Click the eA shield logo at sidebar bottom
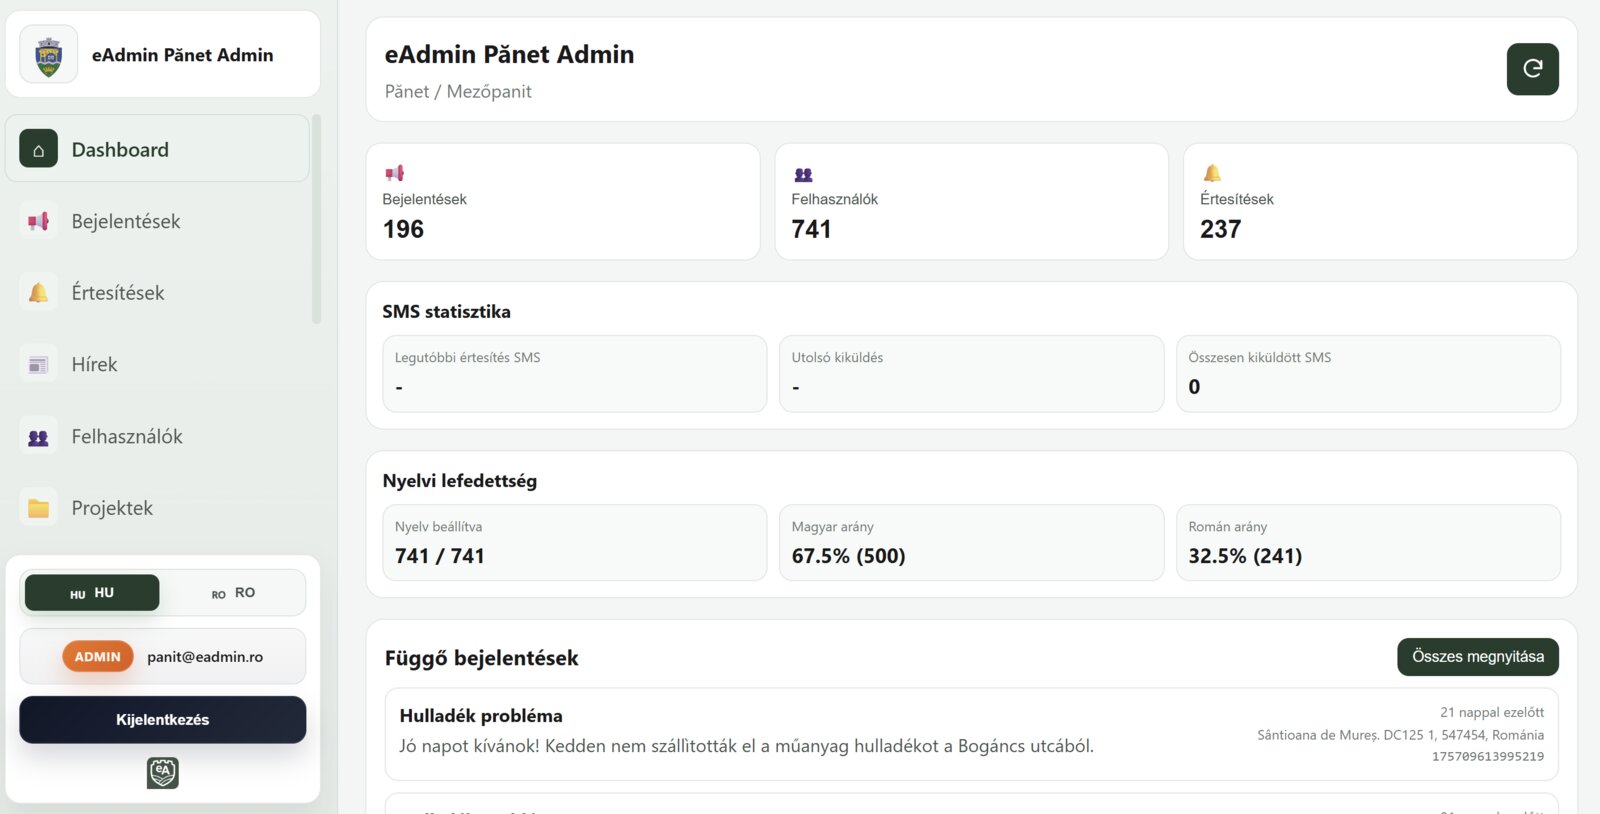Image resolution: width=1600 pixels, height=814 pixels. click(163, 773)
